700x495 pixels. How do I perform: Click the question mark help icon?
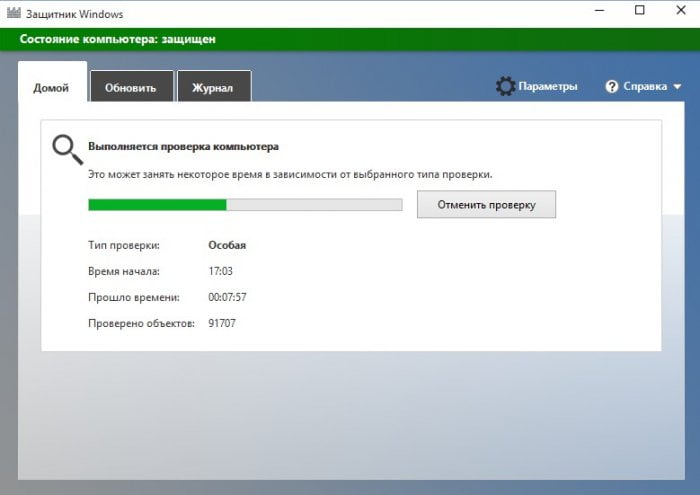[612, 87]
